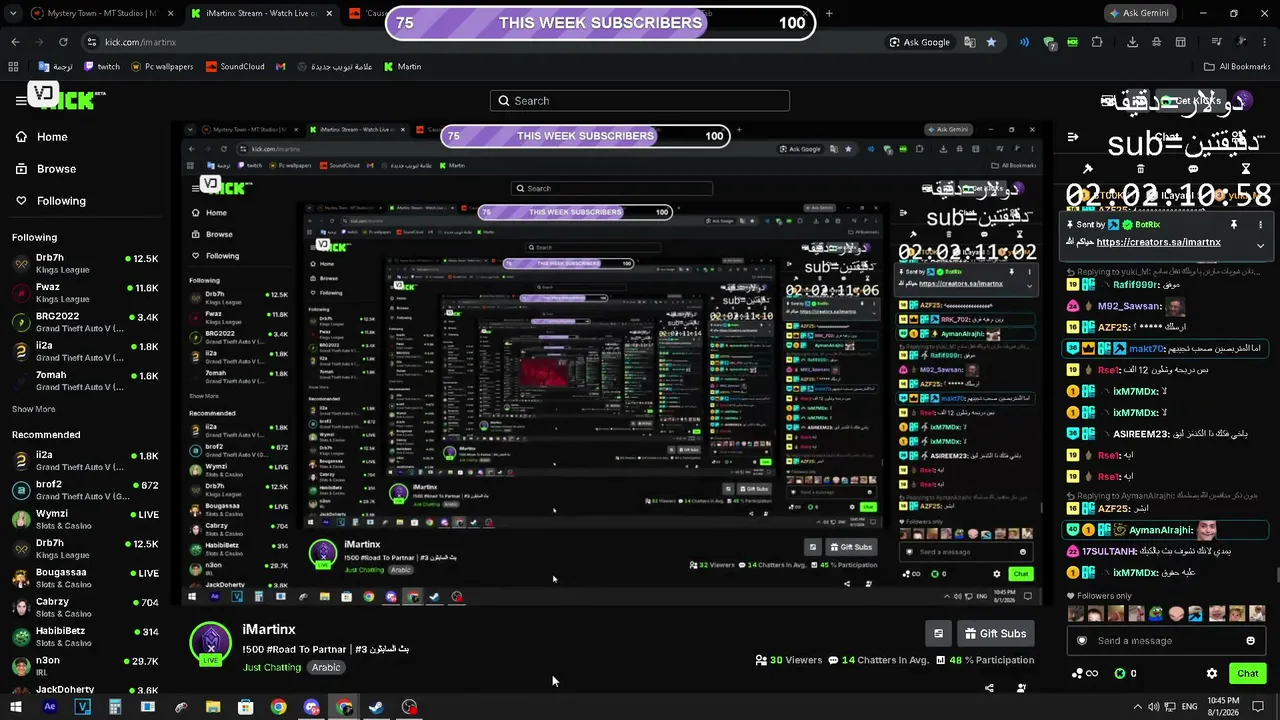Image resolution: width=1280 pixels, height=720 pixels.
Task: Open a new browser tab
Action: tap(828, 14)
